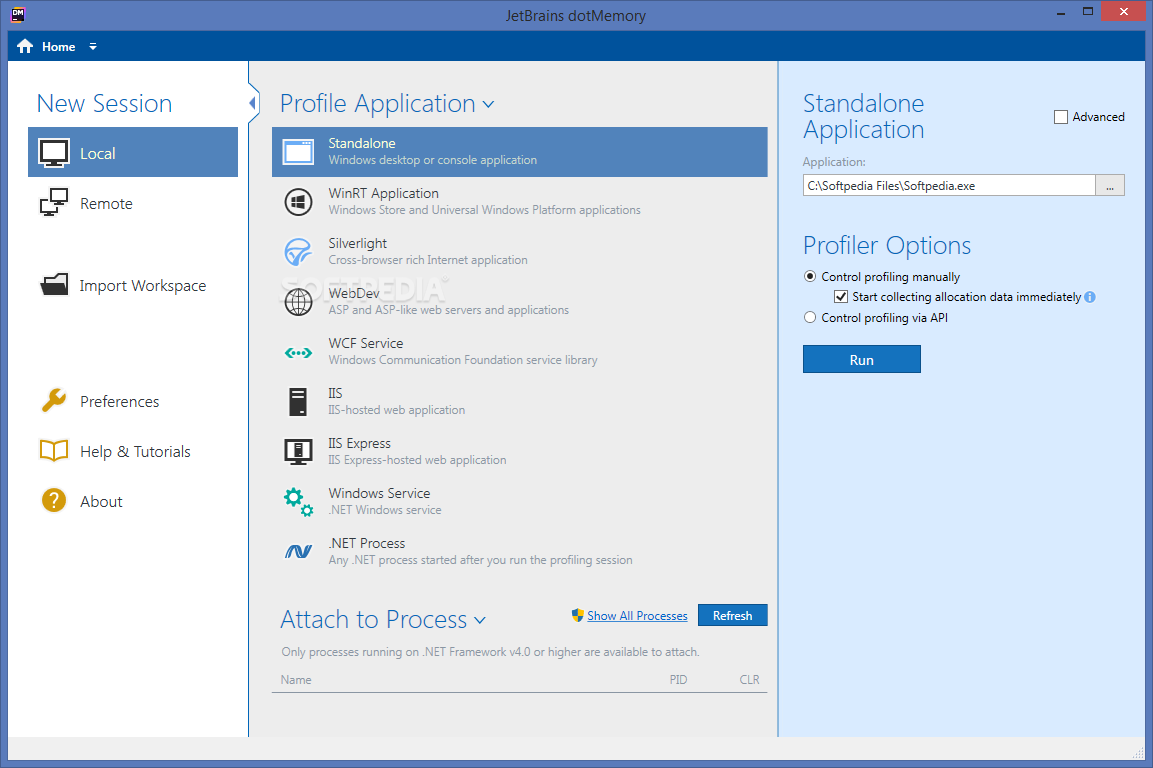This screenshot has width=1153, height=768.
Task: Expand the Attach to Process dropdown chevron
Action: pyautogui.click(x=480, y=621)
